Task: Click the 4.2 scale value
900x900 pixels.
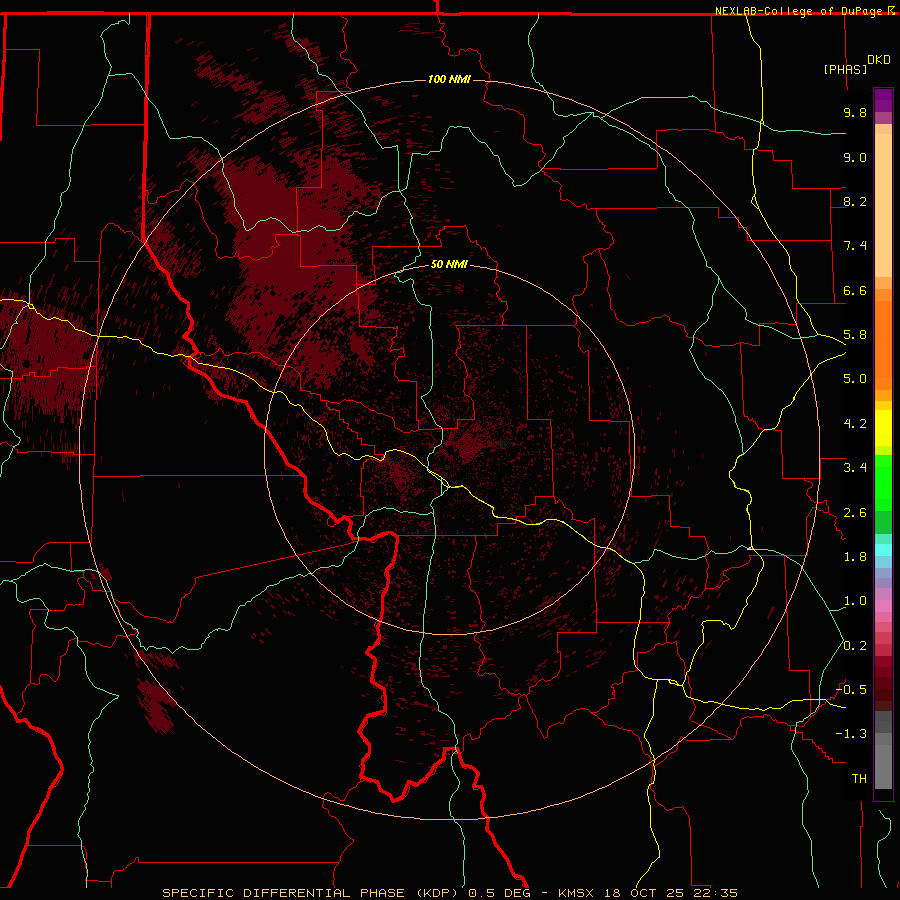Action: click(855, 424)
